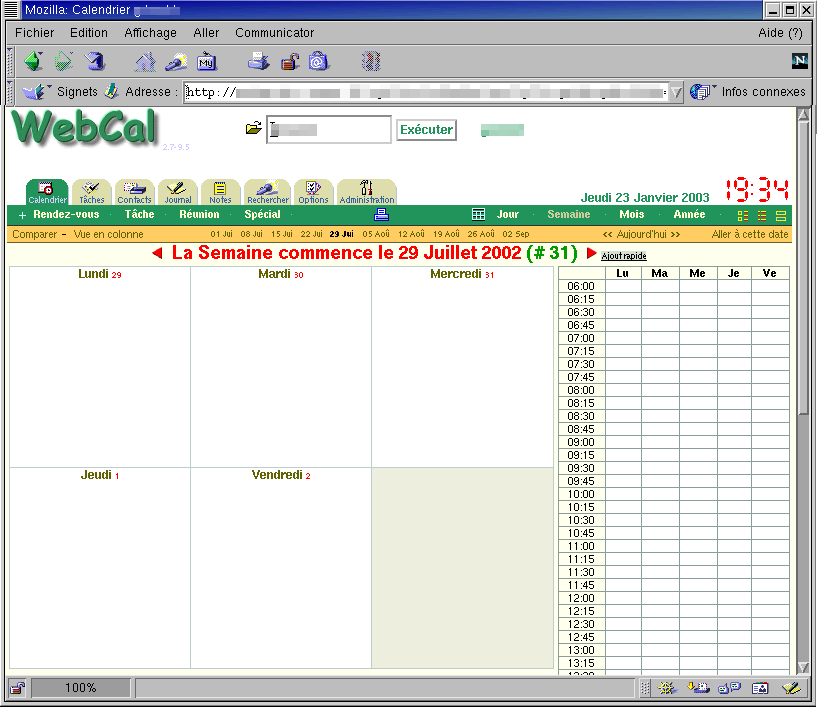
Task: Click the status bar lock icon
Action: click(x=18, y=688)
